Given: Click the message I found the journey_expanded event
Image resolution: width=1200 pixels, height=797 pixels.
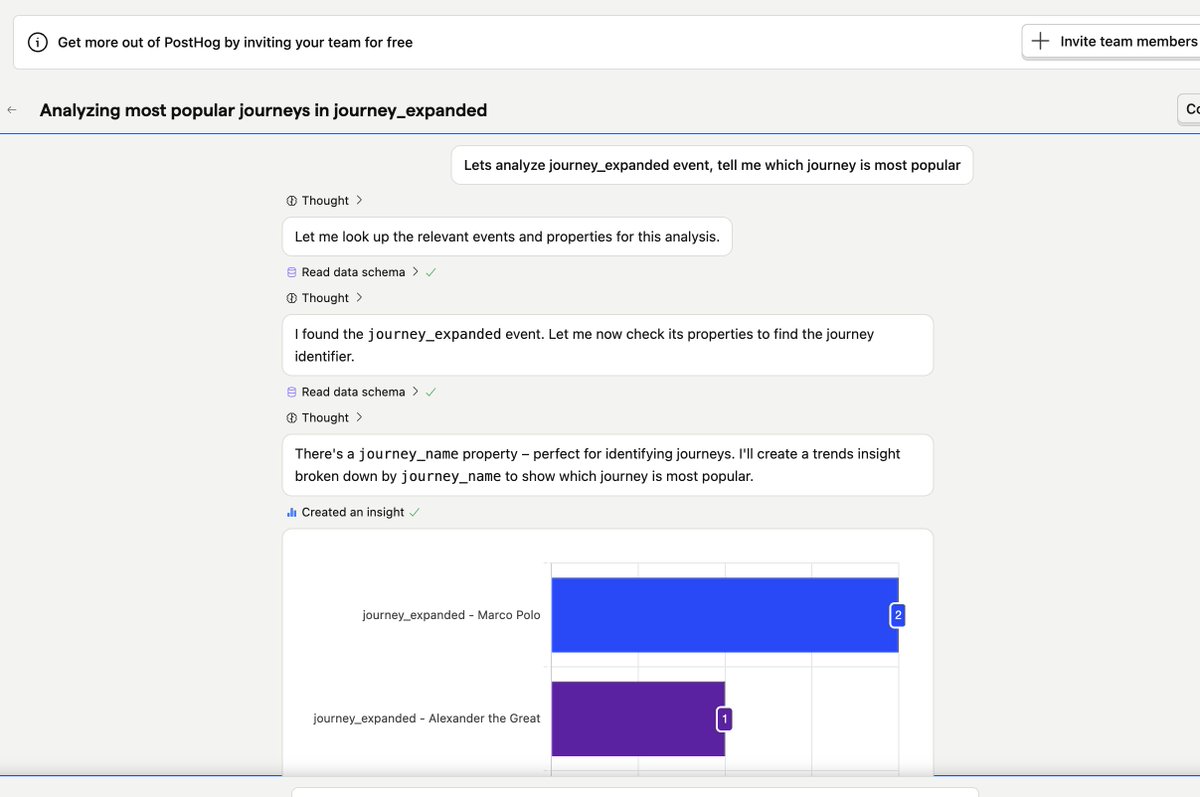Looking at the screenshot, I should tap(607, 345).
